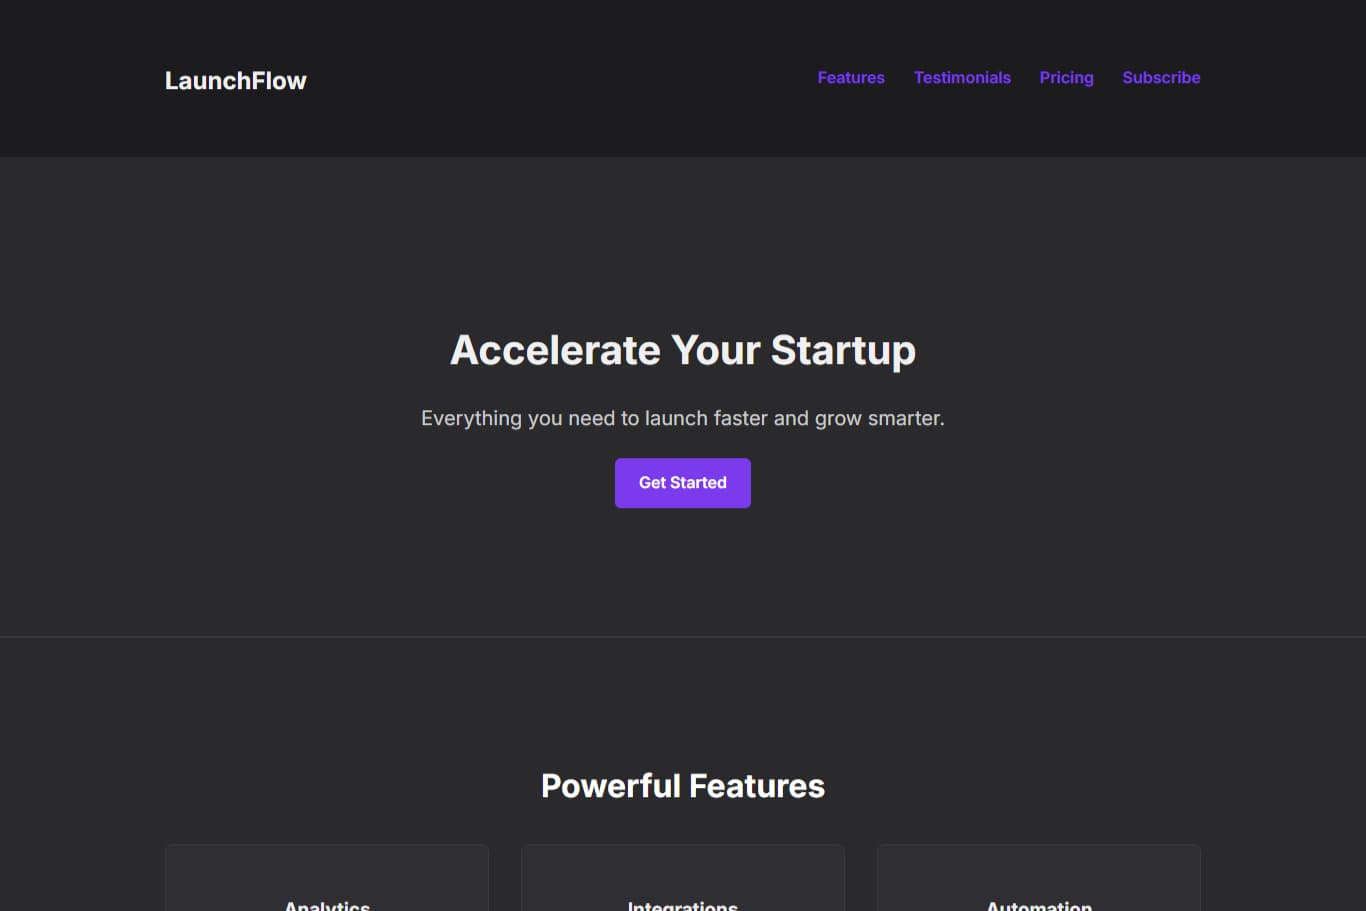The height and width of the screenshot is (911, 1366).
Task: Click the LaunchFlow logo in the header
Action: 235,80
